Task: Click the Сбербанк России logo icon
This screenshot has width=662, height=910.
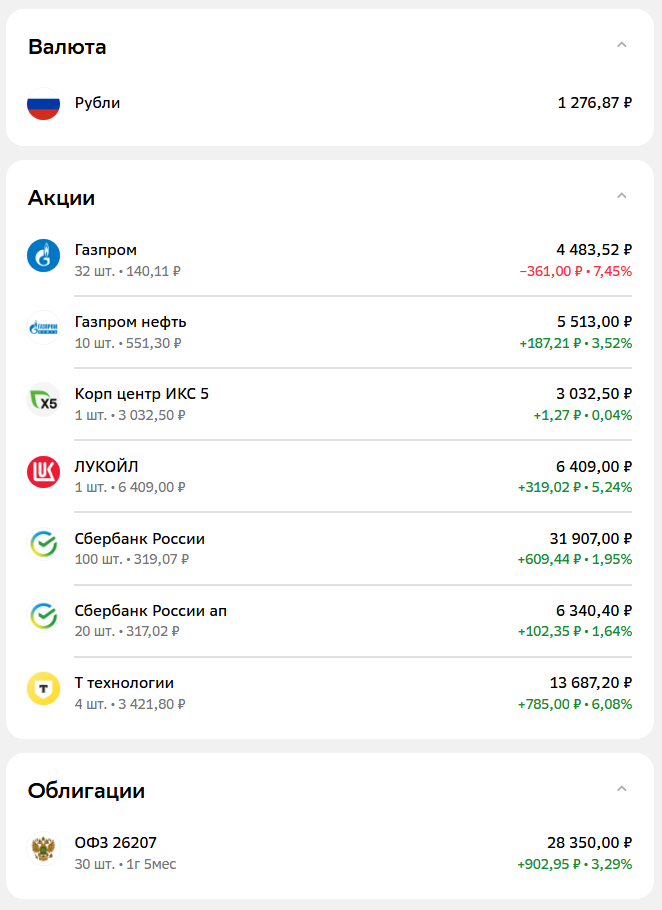Action: click(44, 544)
